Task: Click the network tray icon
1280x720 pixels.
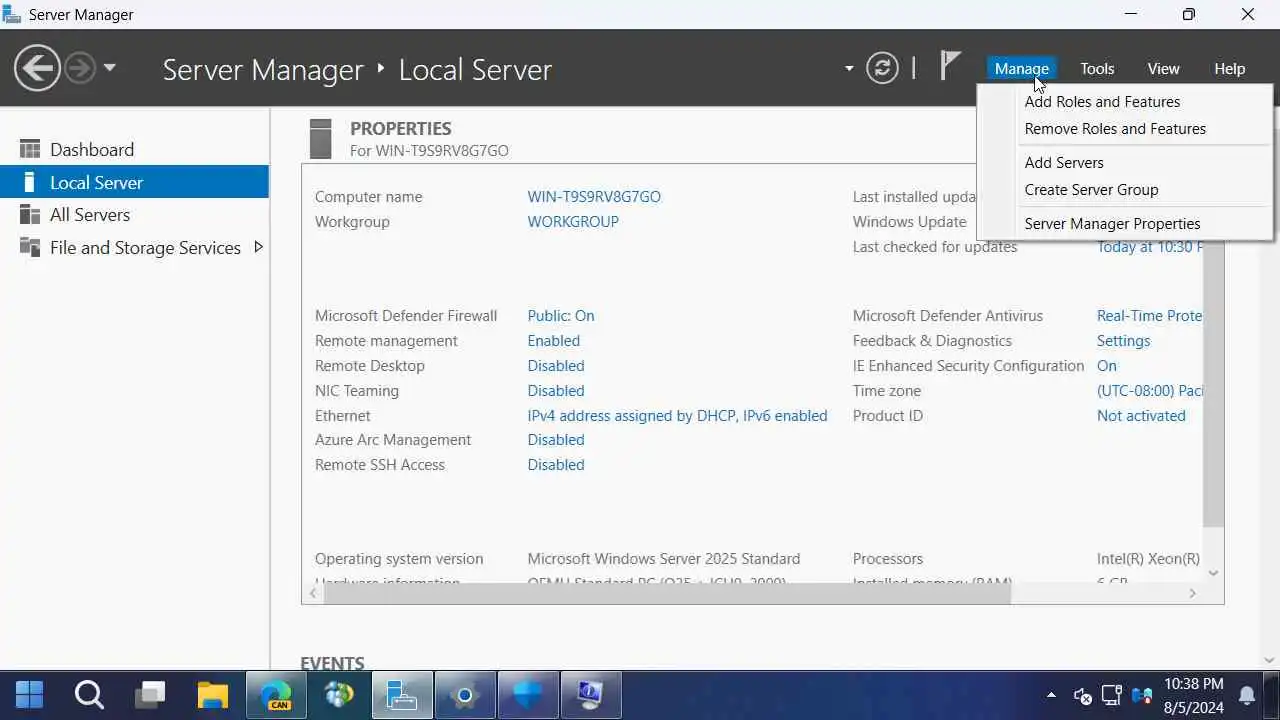Action: 1112,695
